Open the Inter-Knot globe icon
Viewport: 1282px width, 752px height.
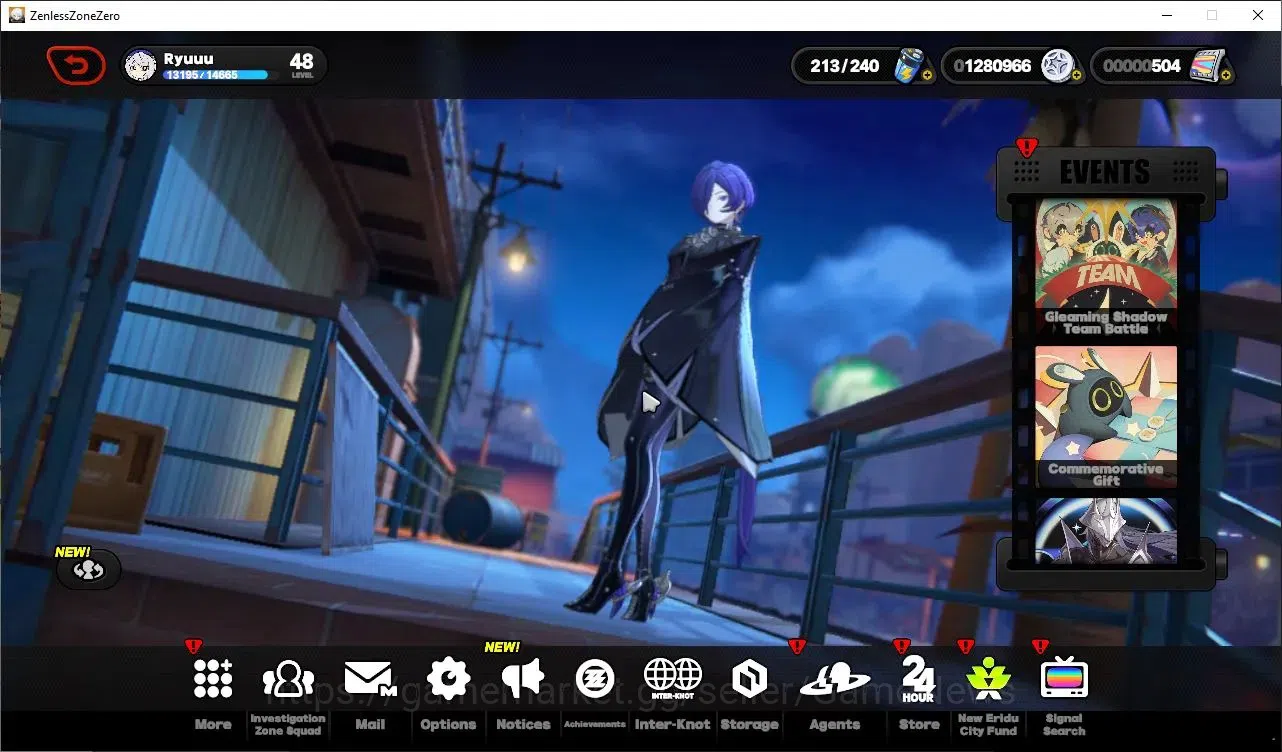pos(673,679)
